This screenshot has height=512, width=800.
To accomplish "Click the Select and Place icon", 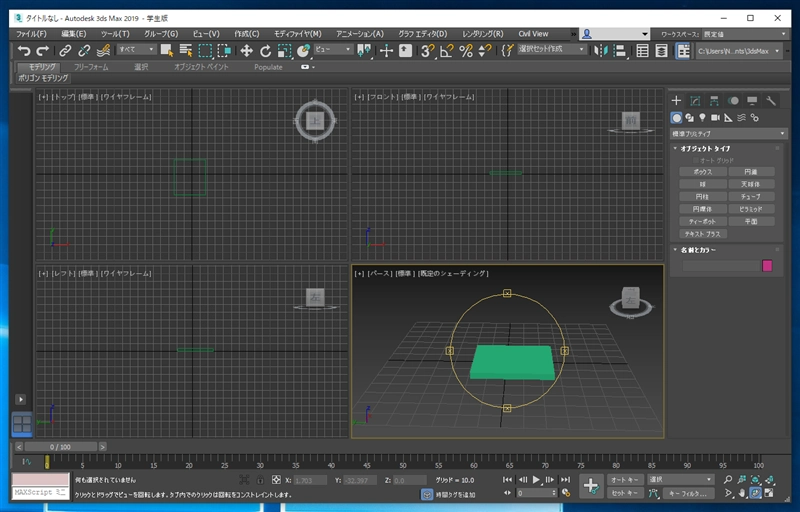I will pyautogui.click(x=304, y=50).
